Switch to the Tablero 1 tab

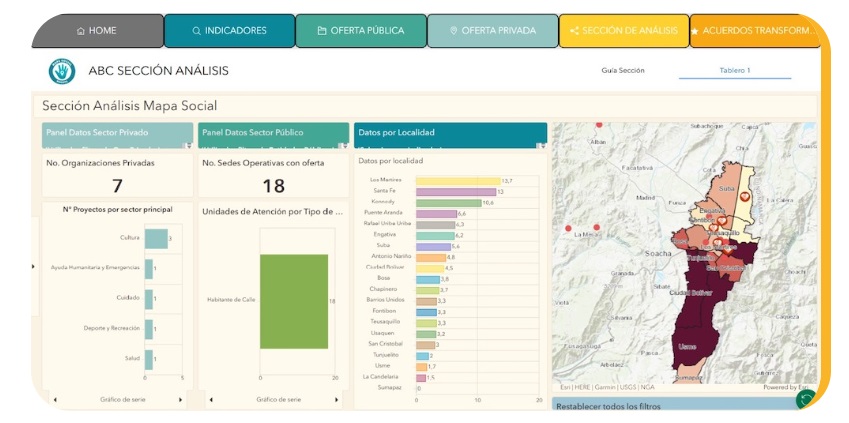[x=734, y=71]
